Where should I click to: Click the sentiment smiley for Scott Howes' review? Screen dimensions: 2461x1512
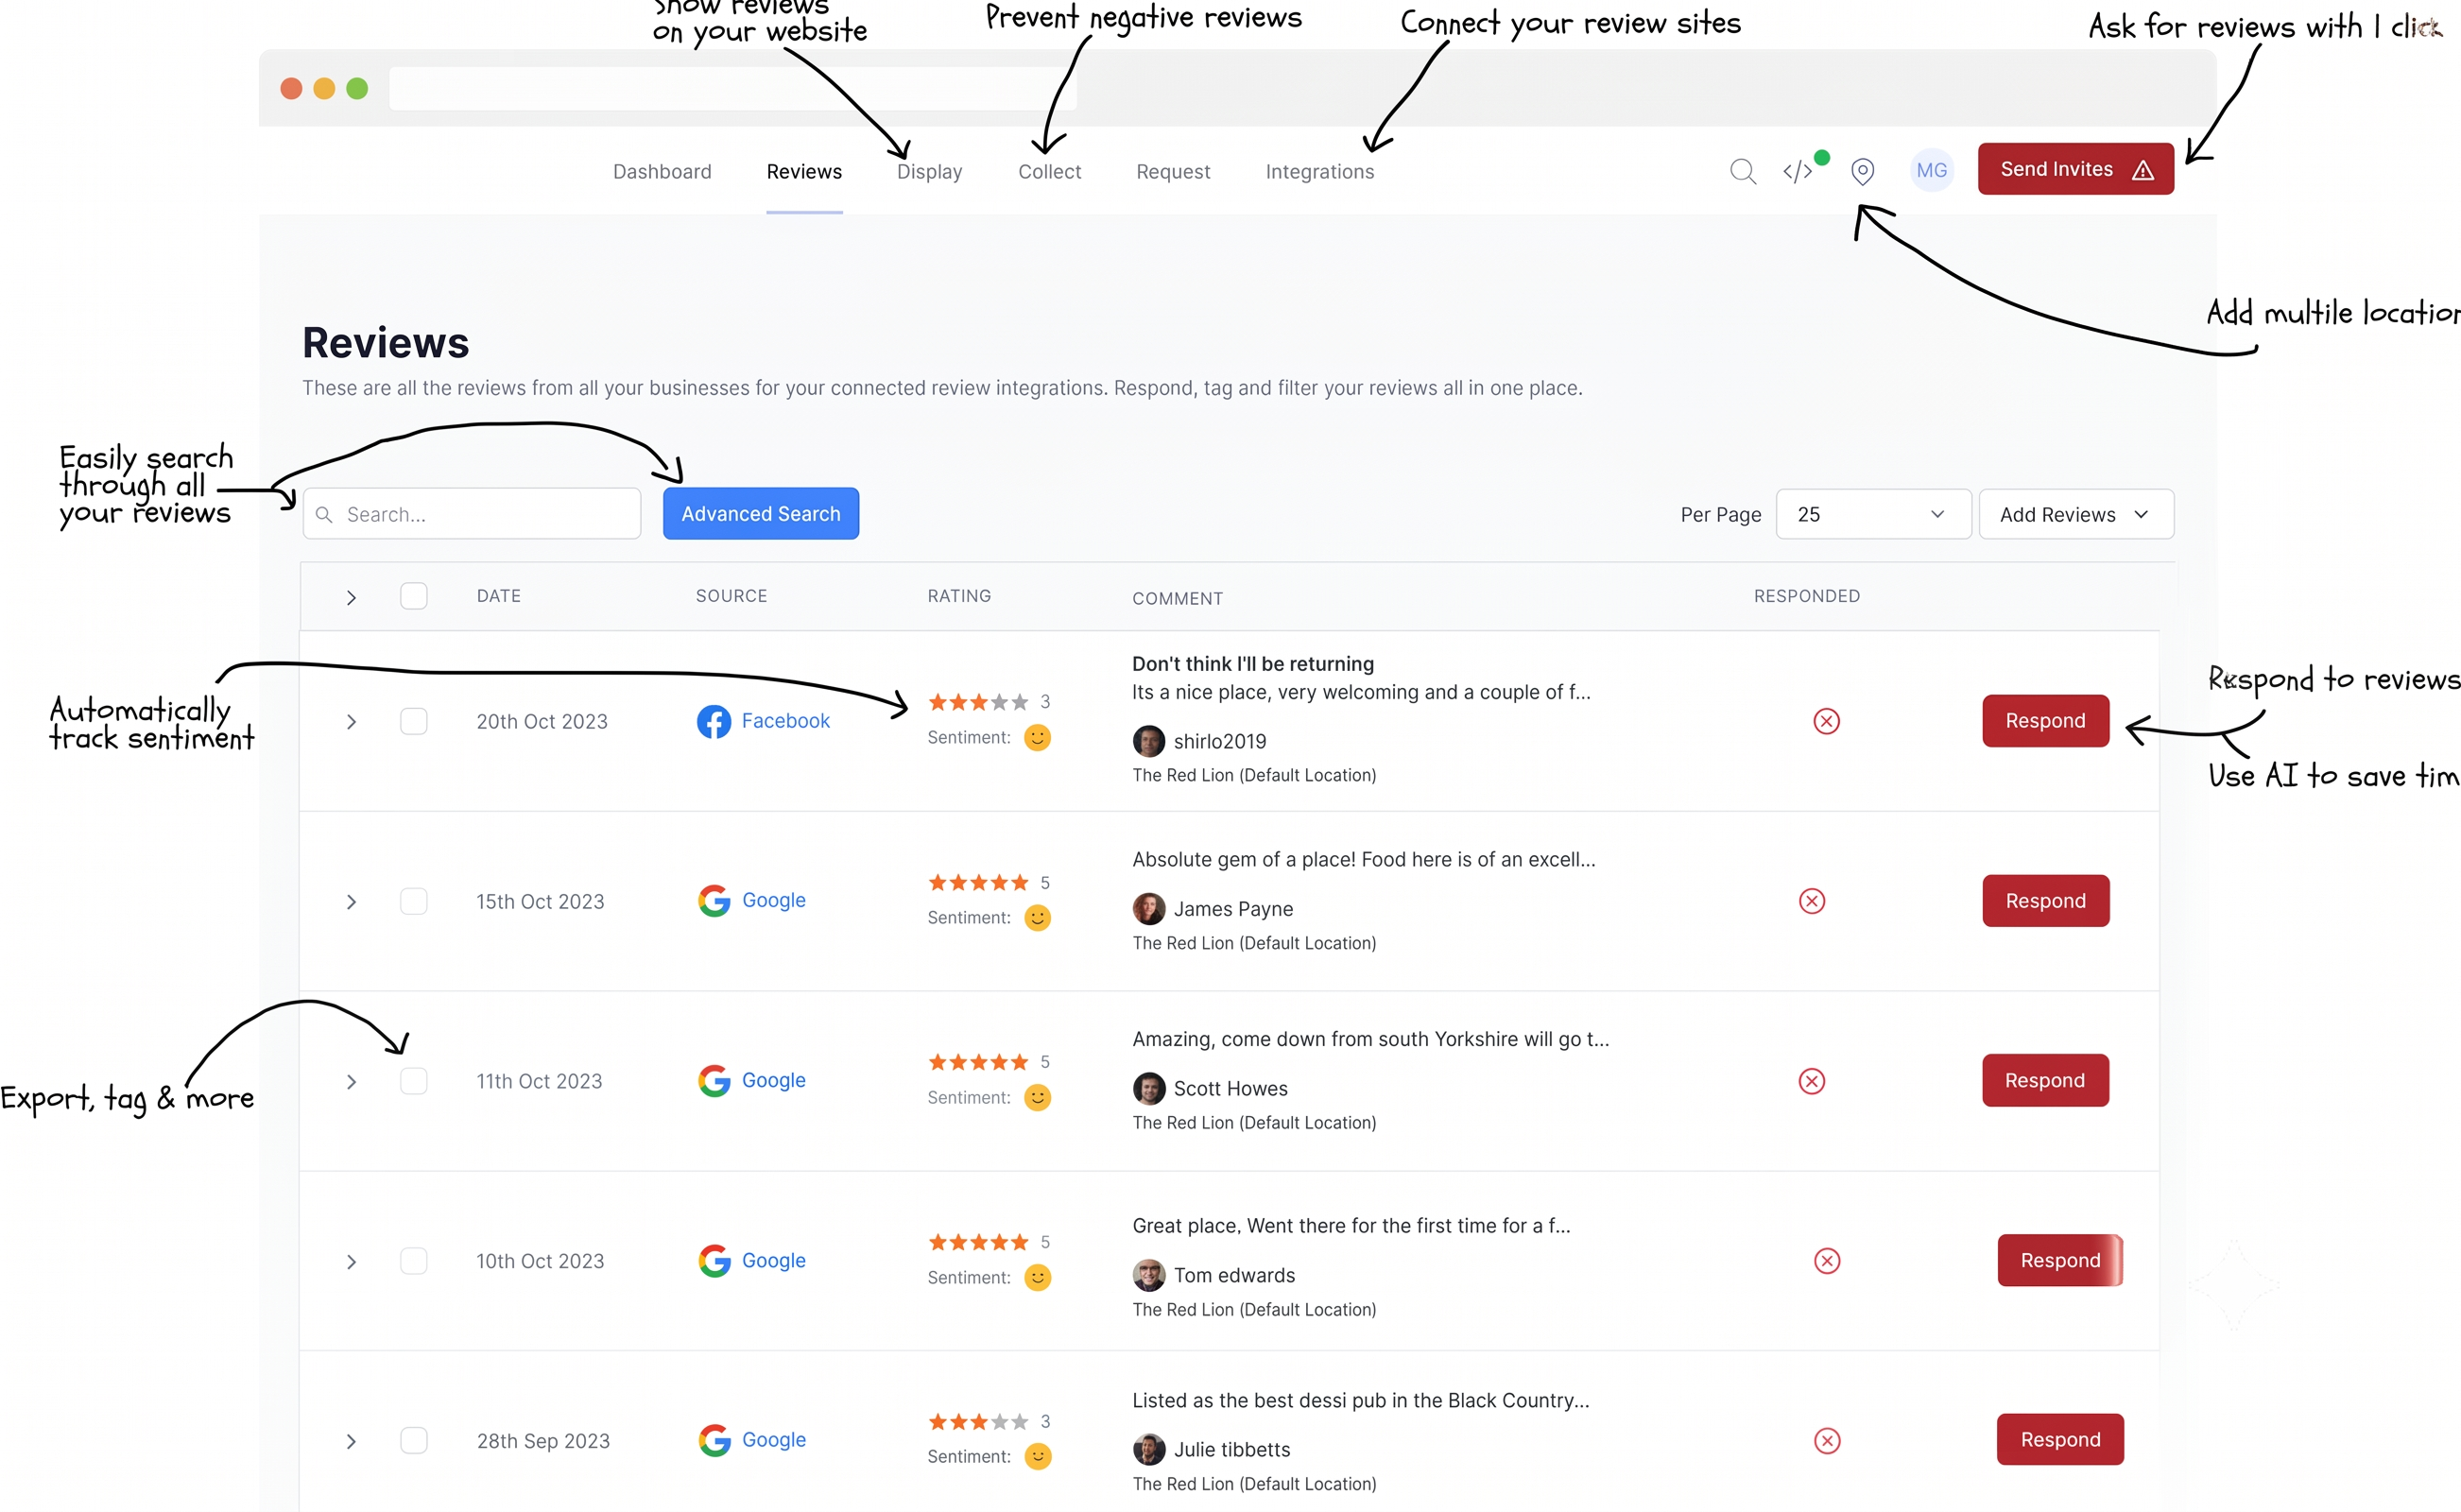click(x=1037, y=1098)
